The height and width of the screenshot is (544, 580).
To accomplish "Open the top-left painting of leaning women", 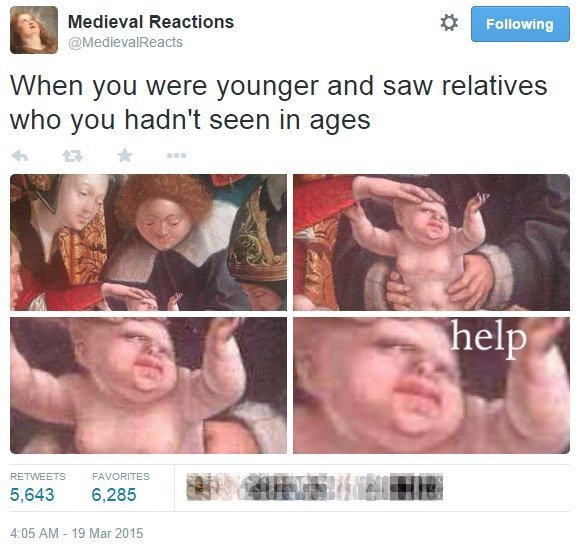I will pyautogui.click(x=148, y=242).
